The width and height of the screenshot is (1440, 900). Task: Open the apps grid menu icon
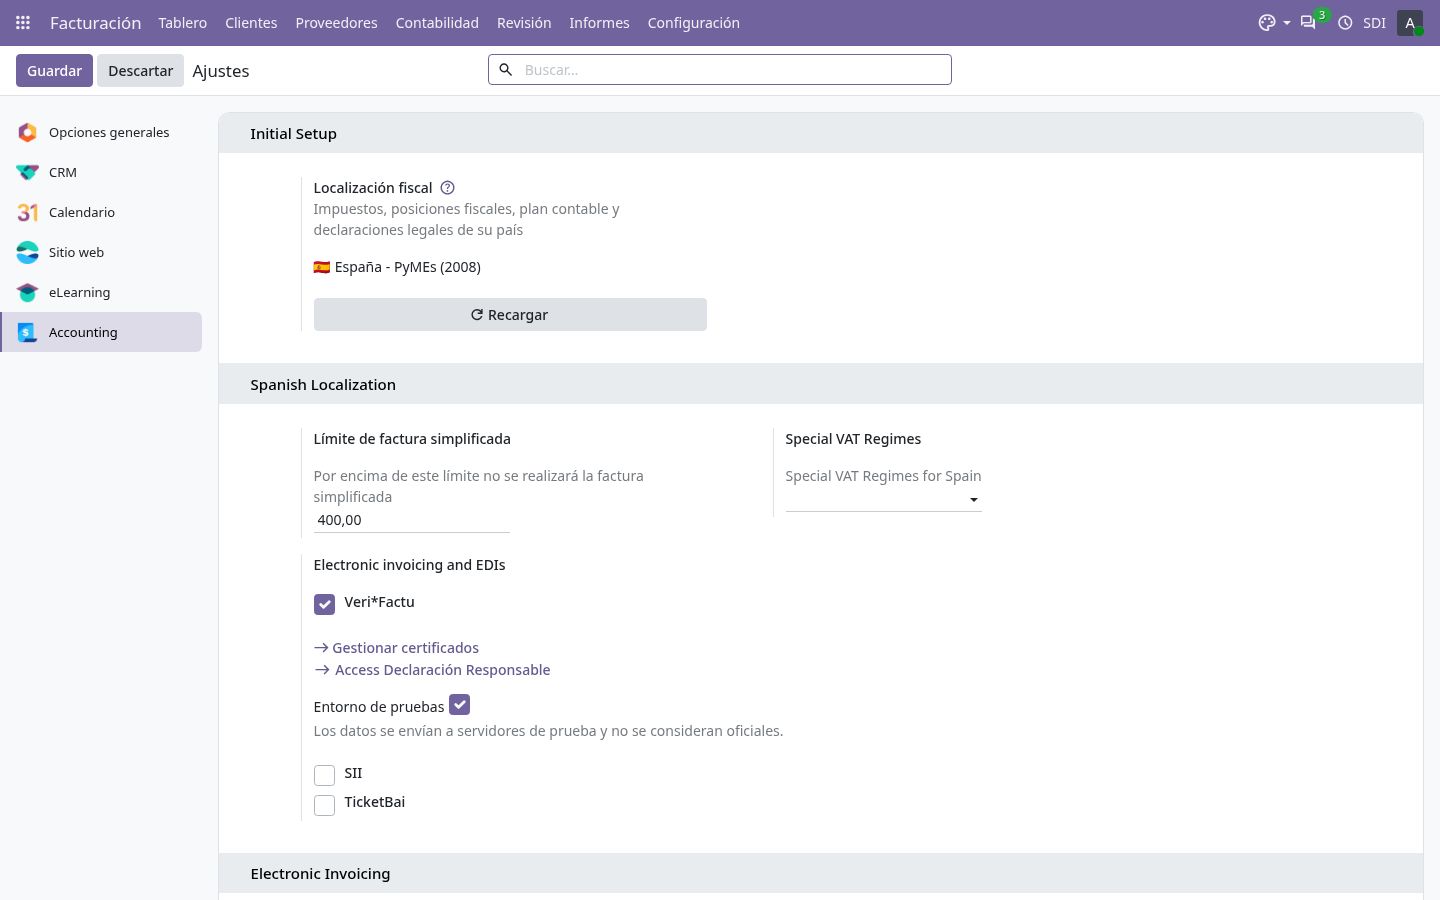point(23,22)
